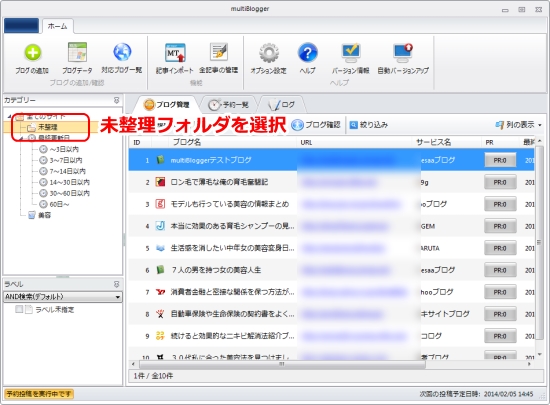
Task: Collapse the 全てのサイト tree root node
Action: [9, 116]
